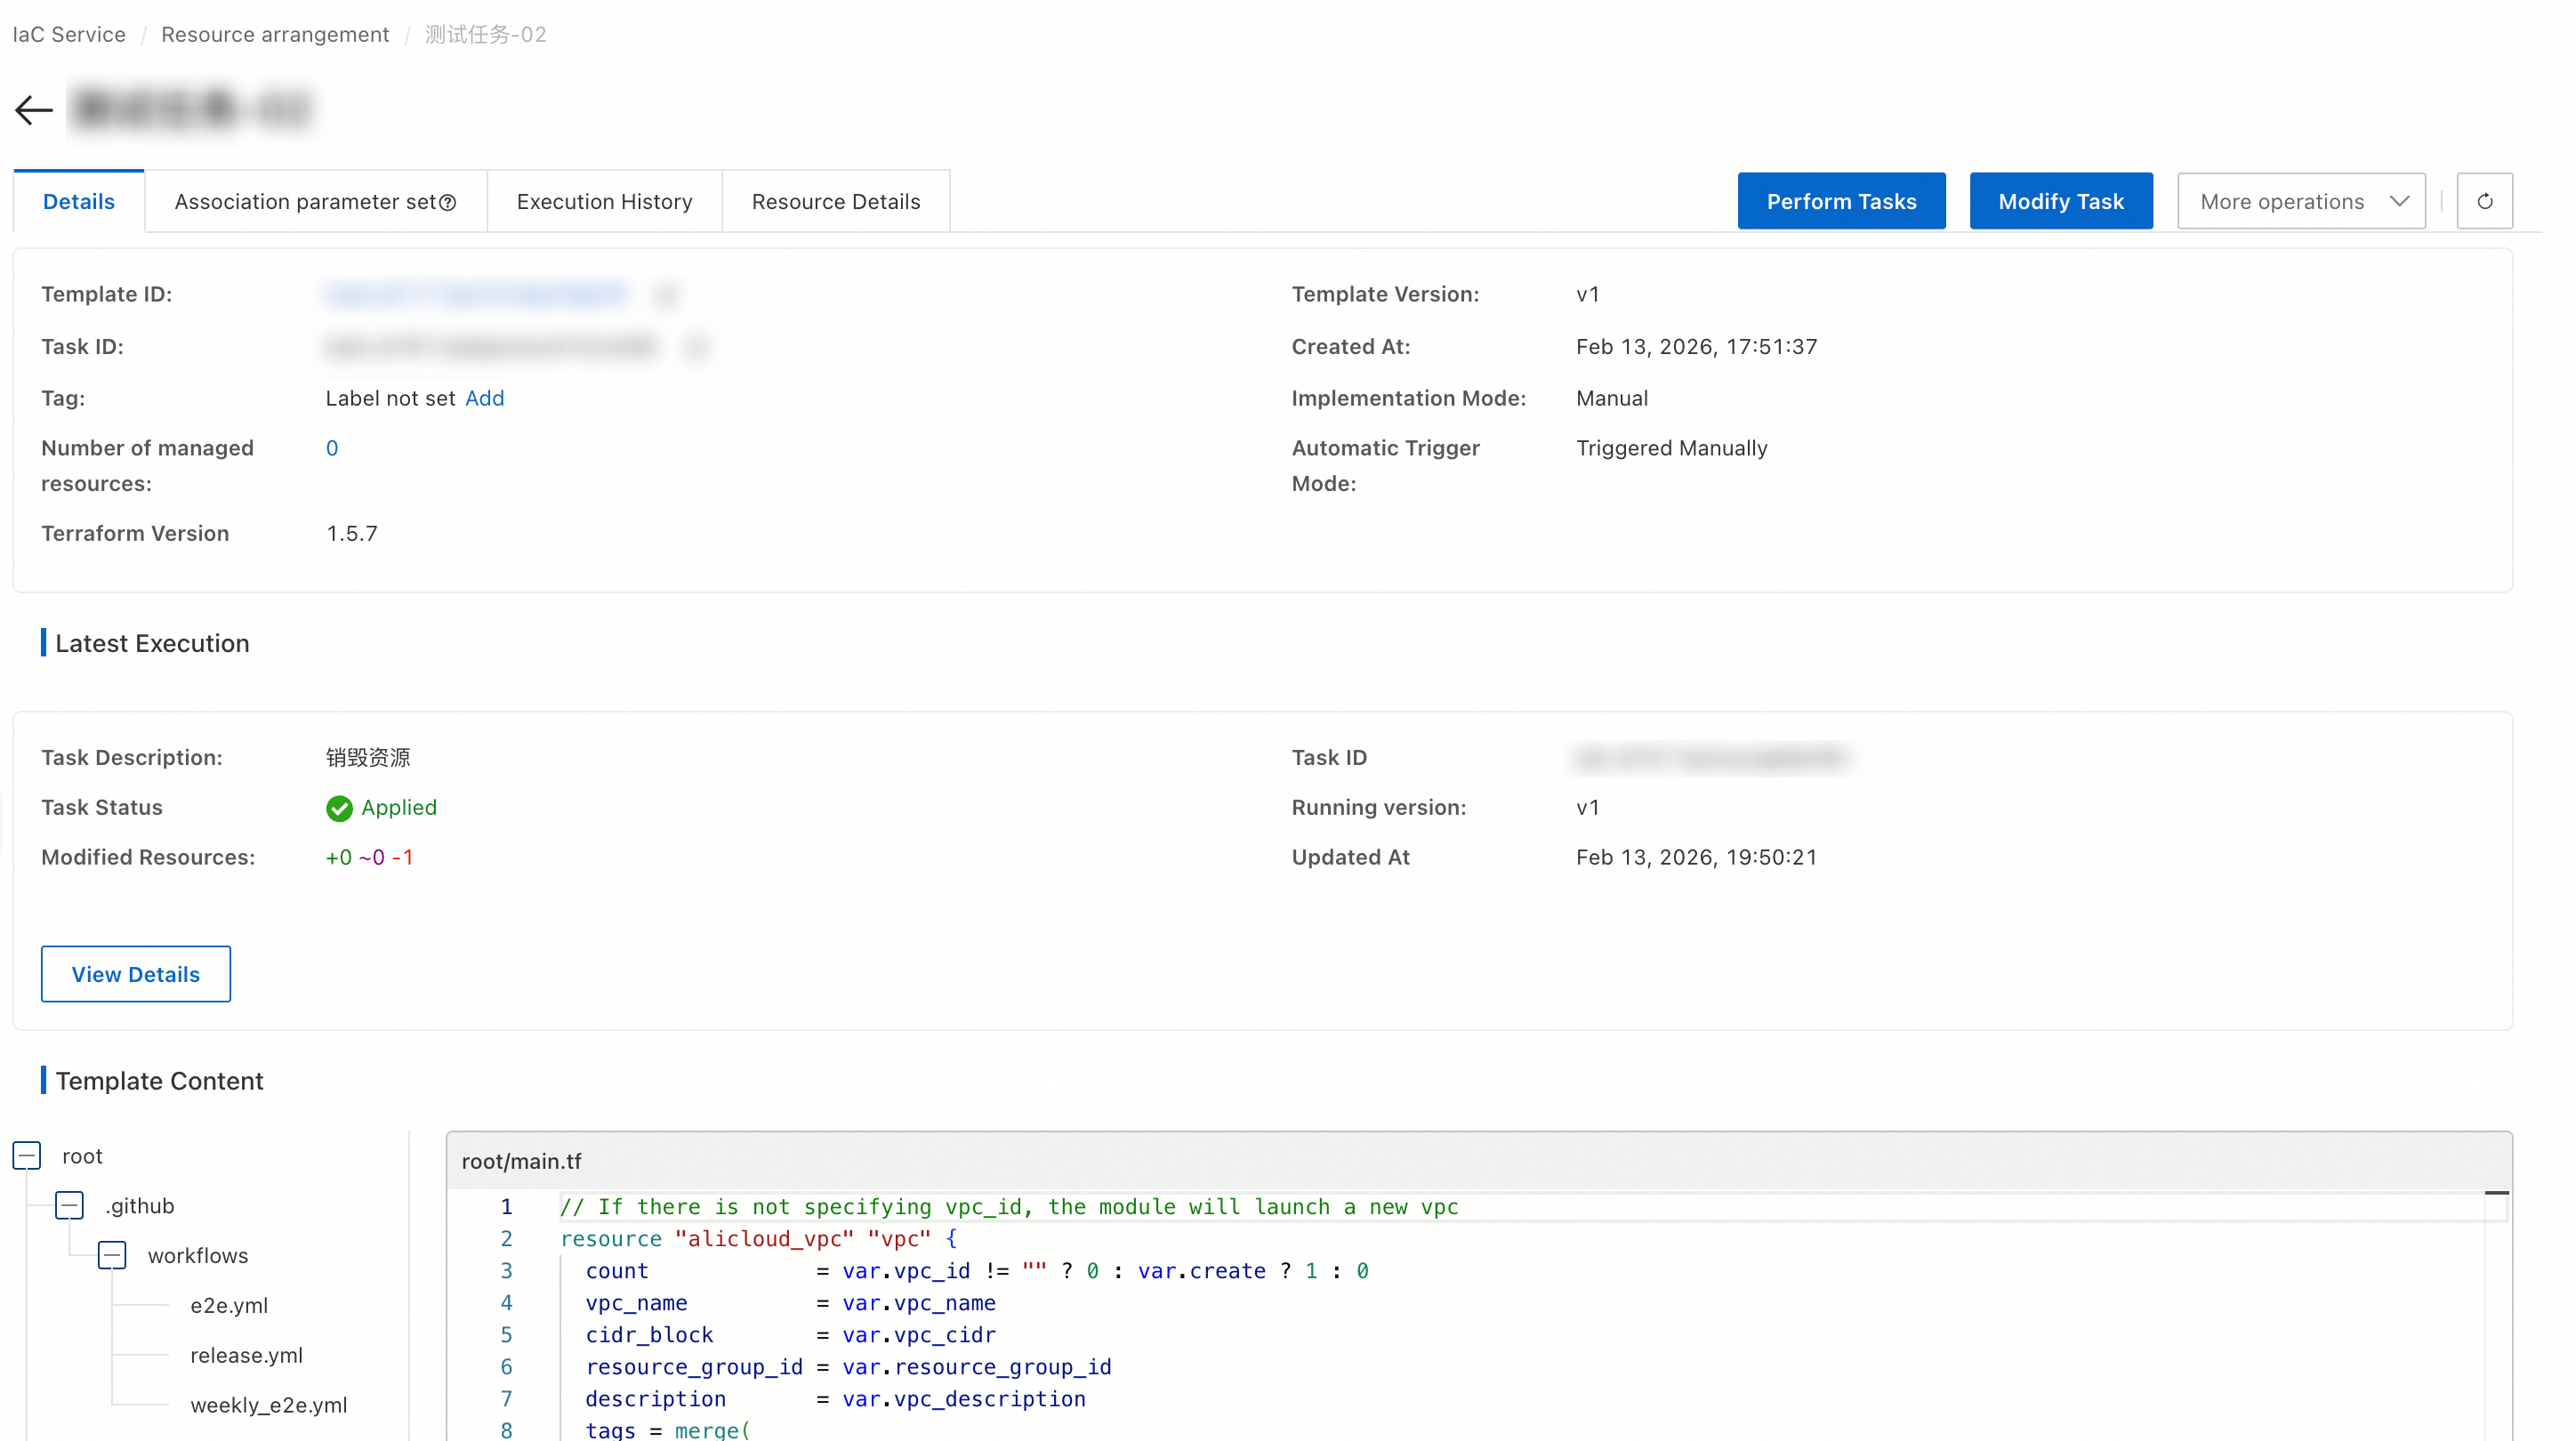Click the managed resources count 0

click(x=332, y=448)
